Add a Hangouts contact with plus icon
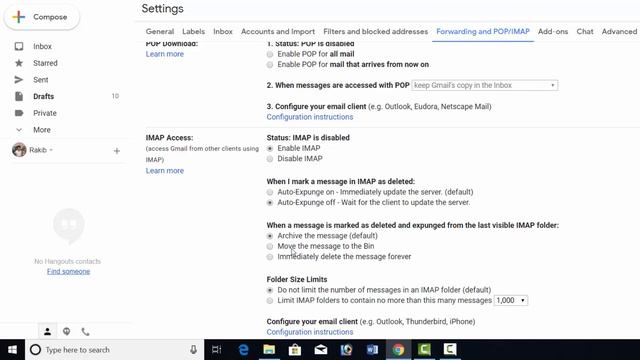 point(117,151)
